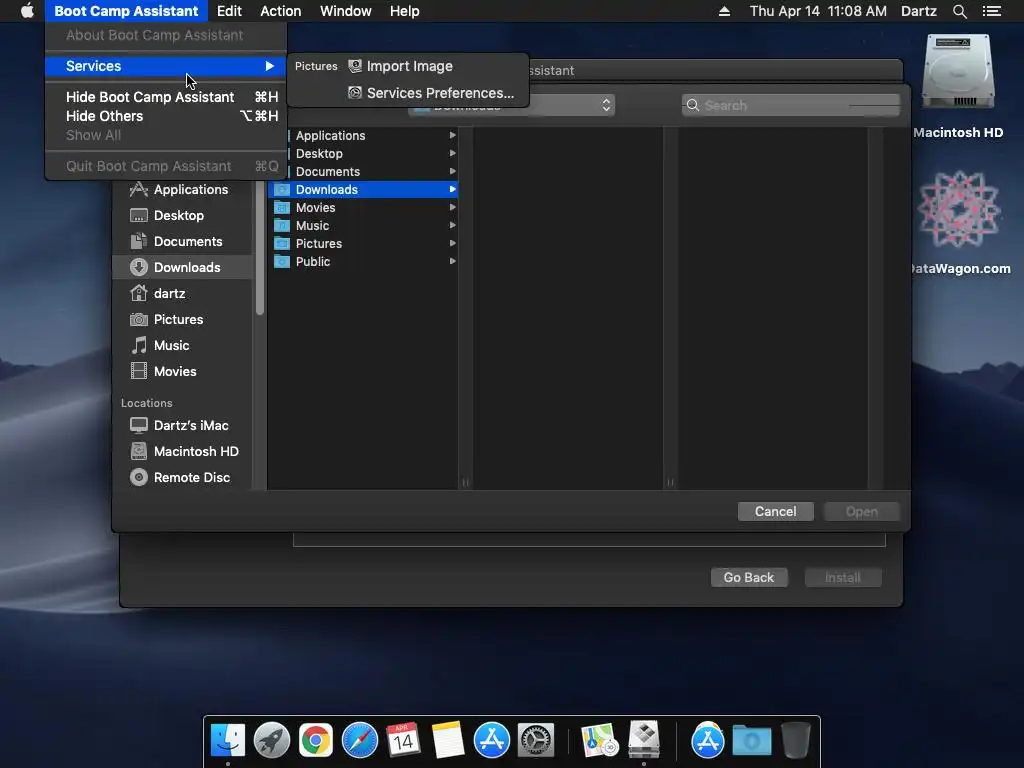The width and height of the screenshot is (1024, 768).
Task: Select Movies in the dialog sidebar
Action: click(x=182, y=372)
